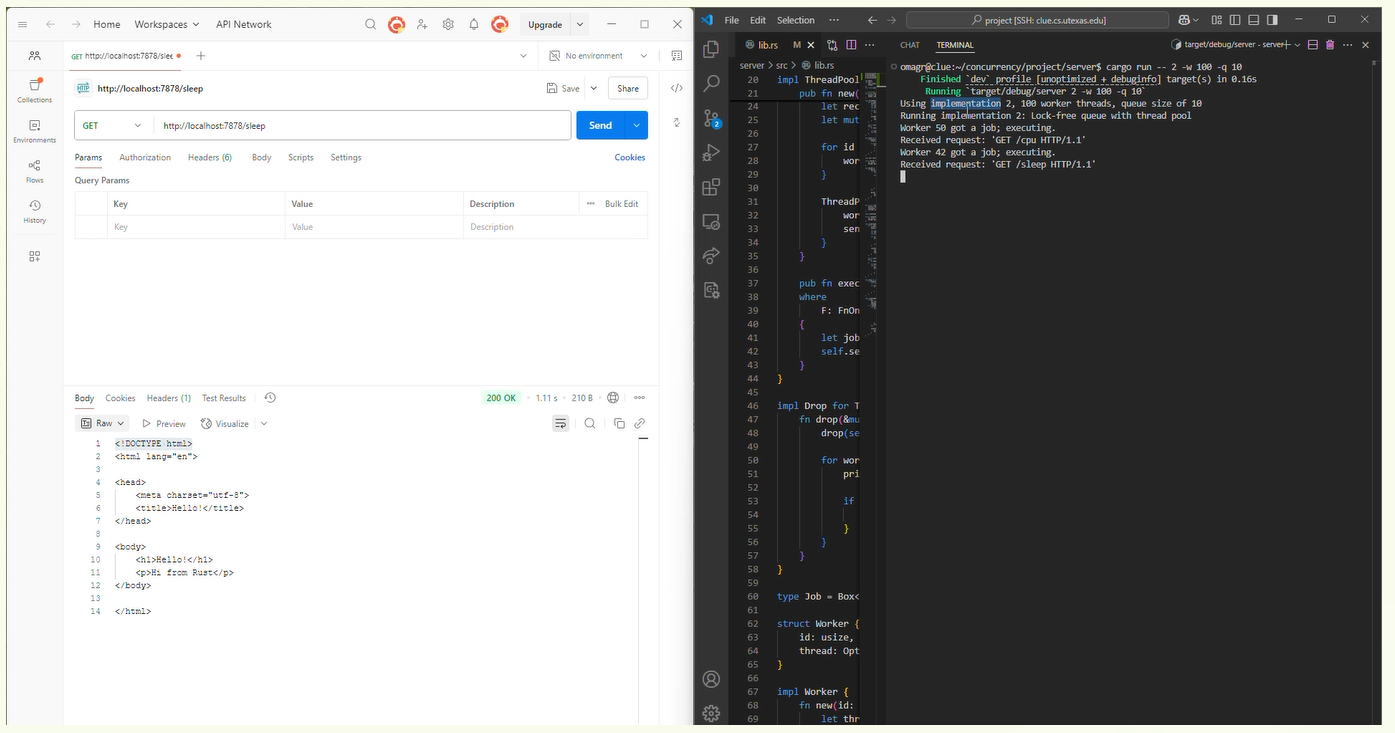Add new request tab with plus

pos(201,56)
